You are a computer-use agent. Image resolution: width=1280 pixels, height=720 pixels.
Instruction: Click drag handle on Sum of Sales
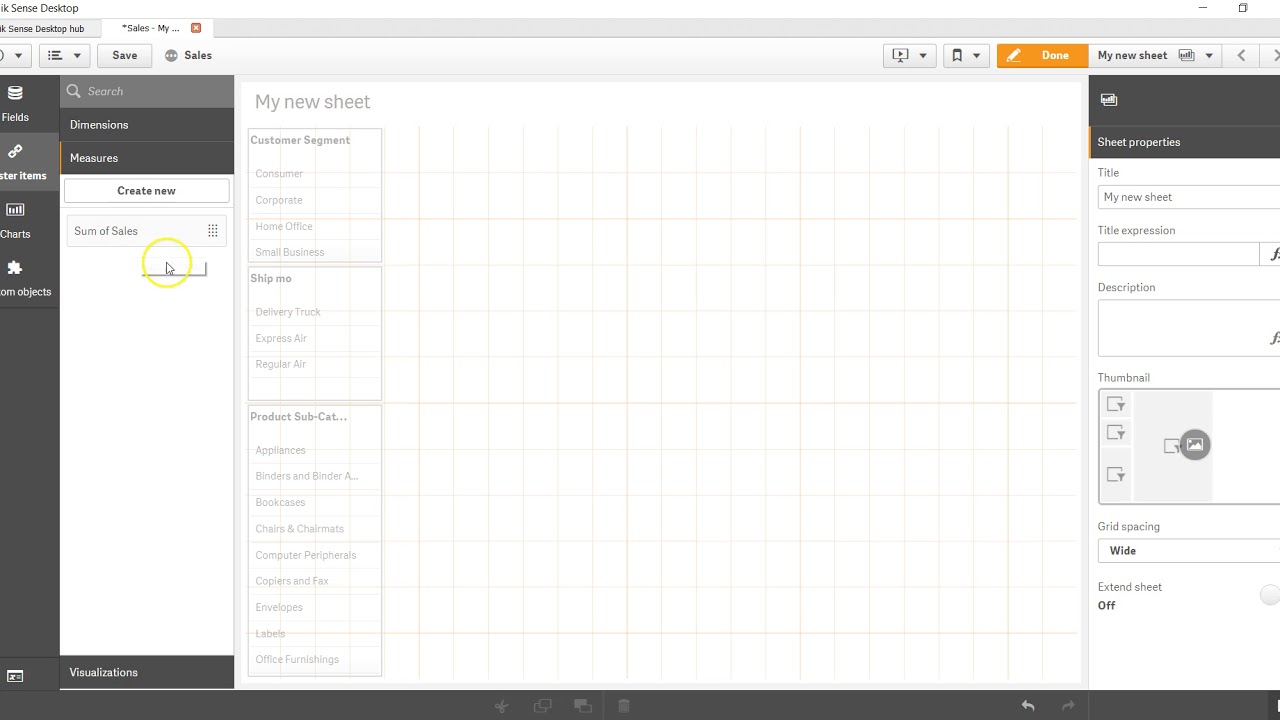coord(212,231)
